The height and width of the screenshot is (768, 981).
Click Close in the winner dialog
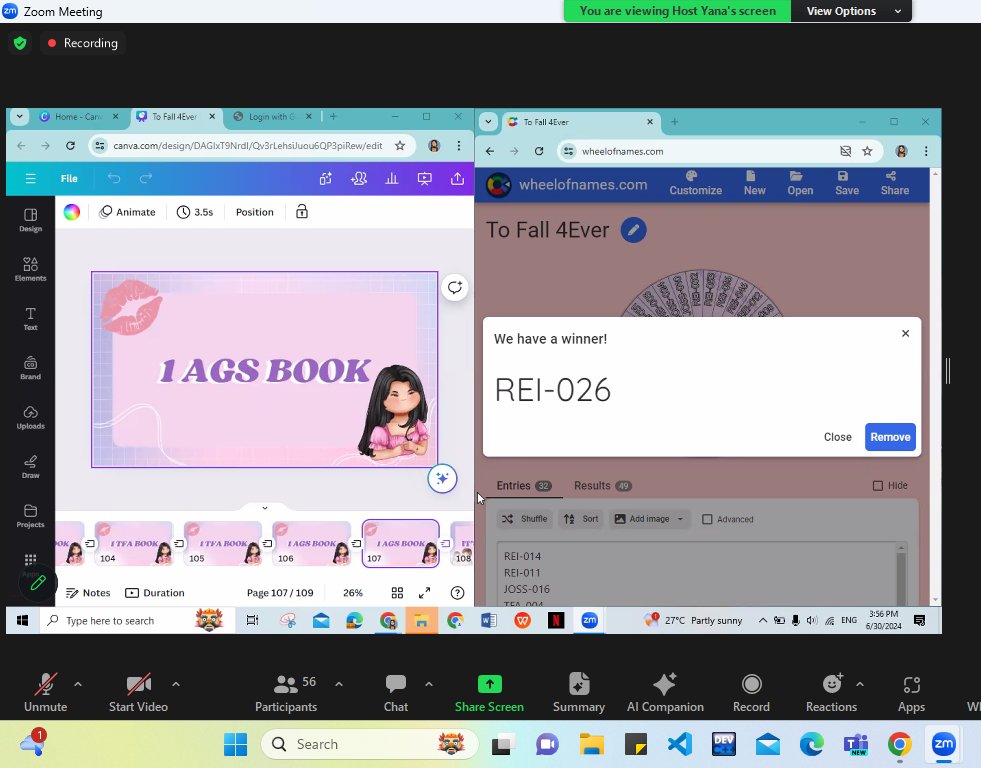[x=837, y=437]
